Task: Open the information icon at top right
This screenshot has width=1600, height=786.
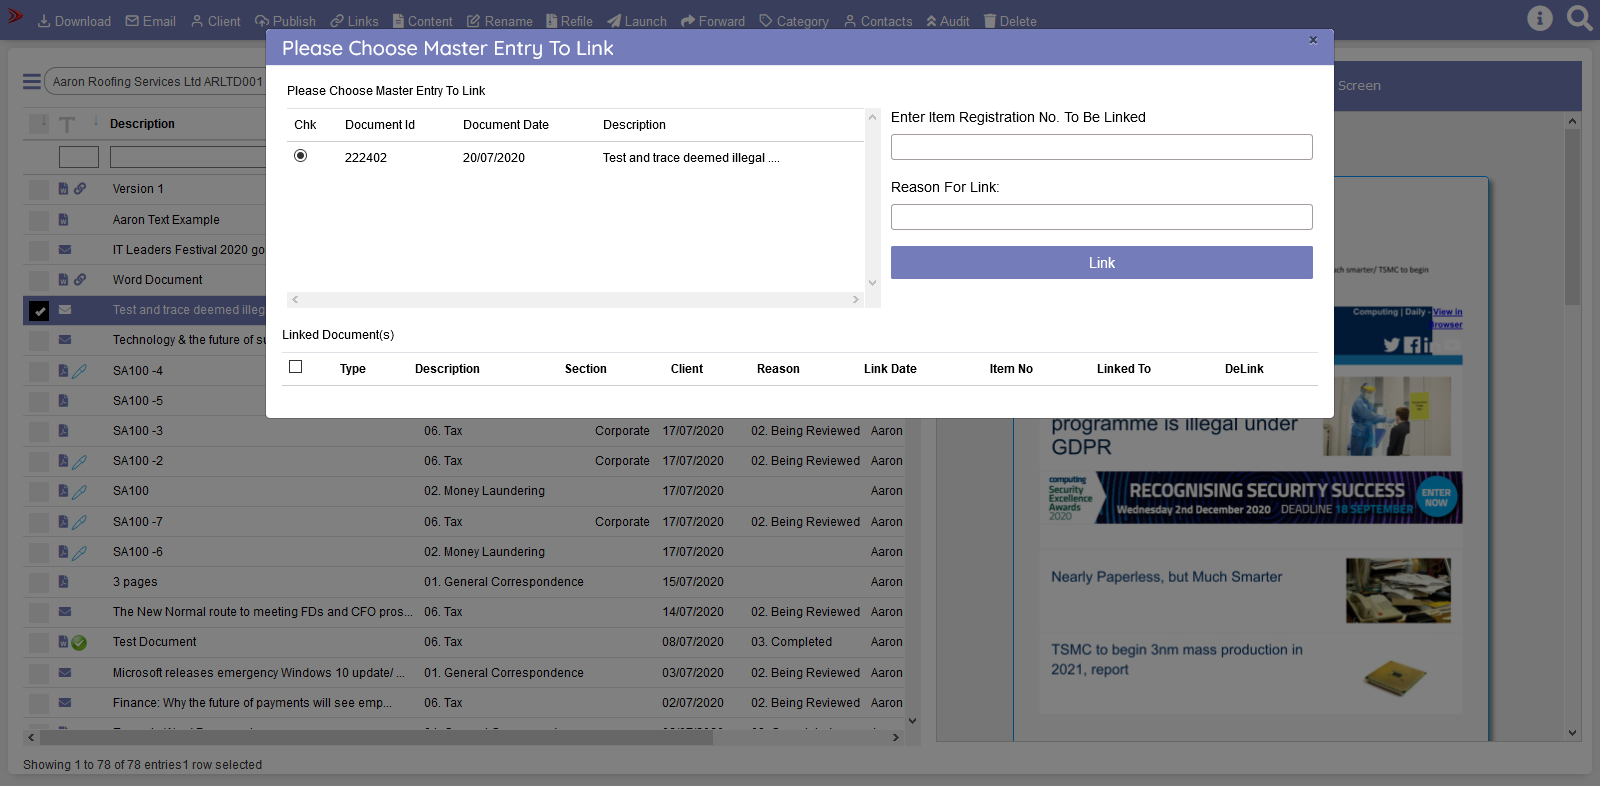Action: click(1540, 18)
